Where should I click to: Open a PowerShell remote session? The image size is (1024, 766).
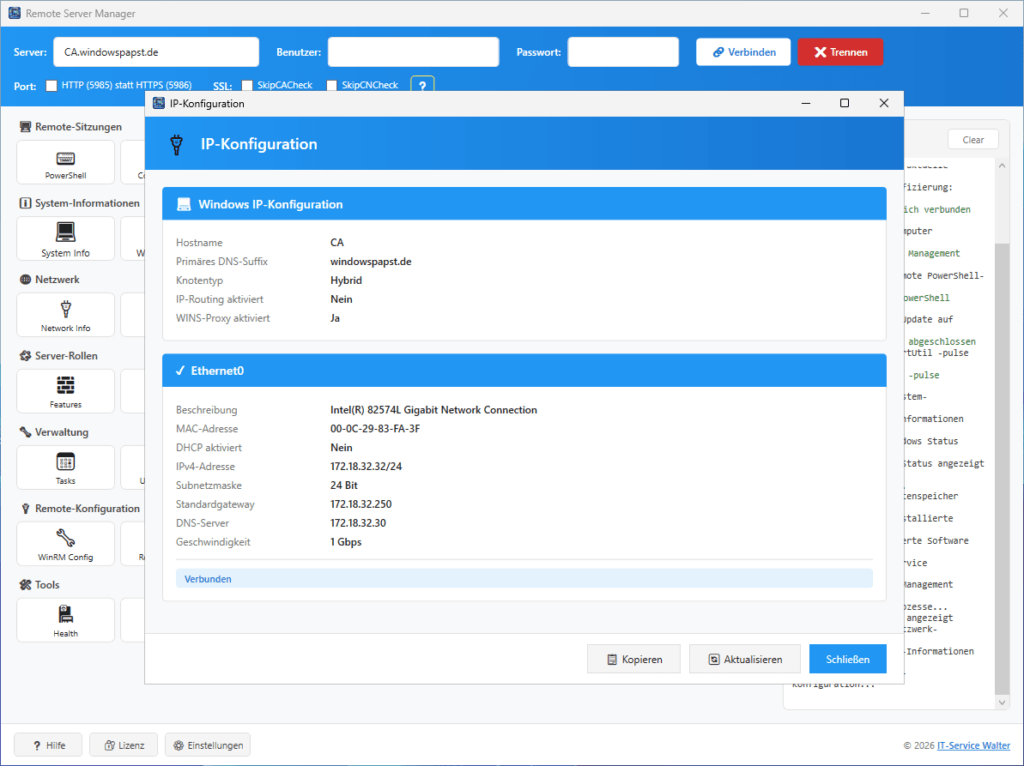64,162
